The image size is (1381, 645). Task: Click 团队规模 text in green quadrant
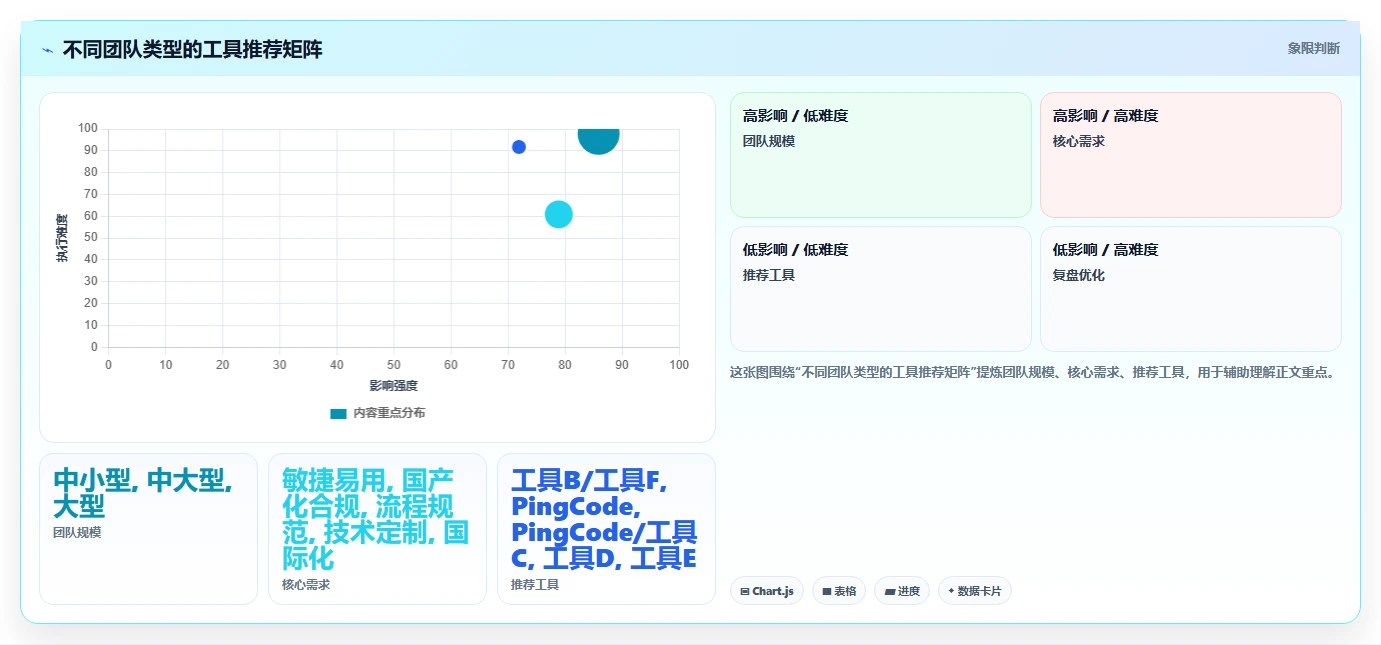[x=769, y=141]
